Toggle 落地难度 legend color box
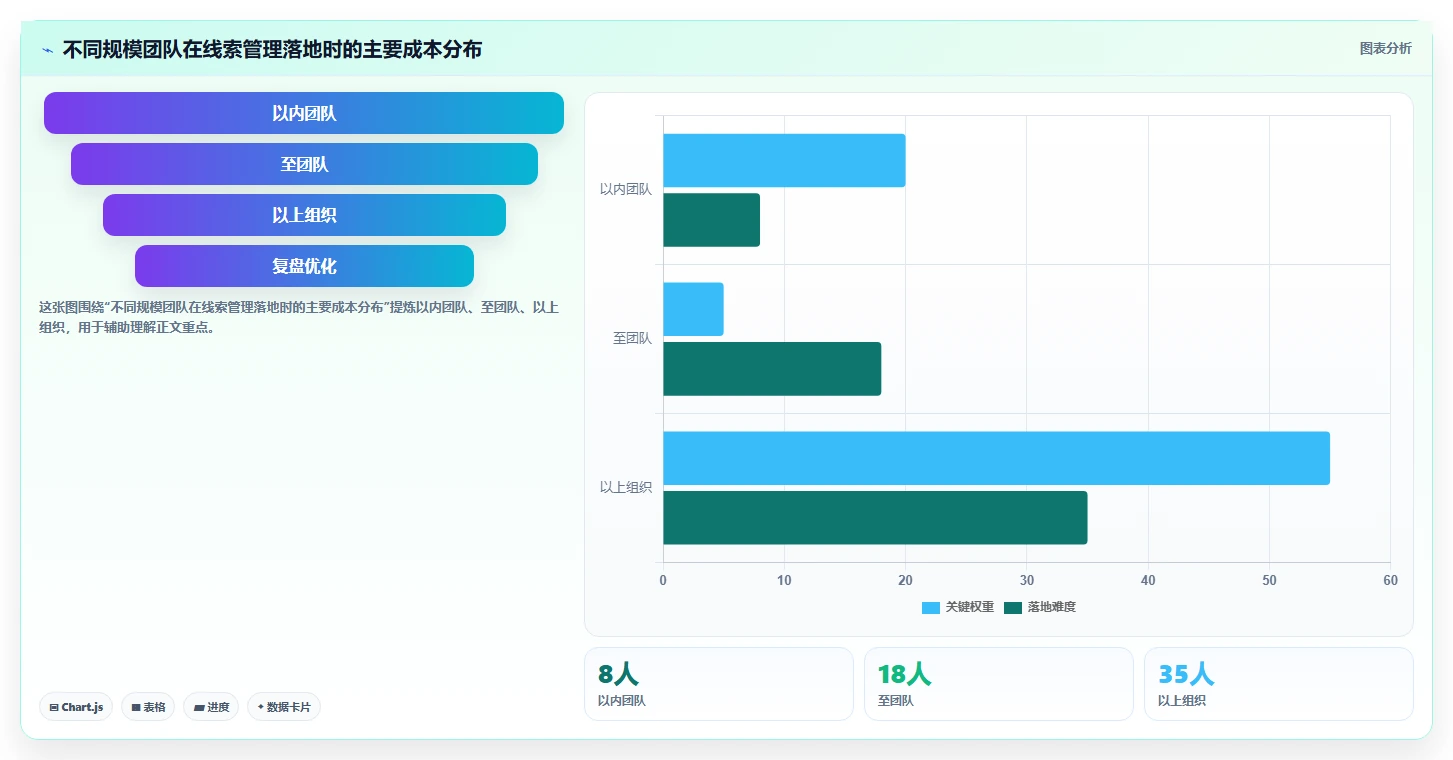This screenshot has height=760, width=1453. tap(1013, 607)
